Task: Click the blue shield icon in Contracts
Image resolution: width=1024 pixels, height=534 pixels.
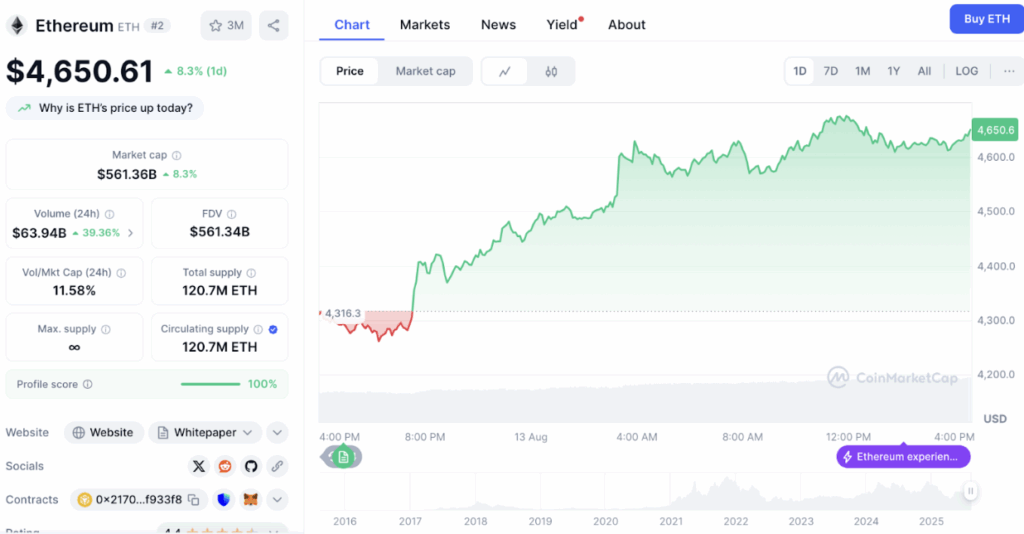Action: (x=224, y=499)
